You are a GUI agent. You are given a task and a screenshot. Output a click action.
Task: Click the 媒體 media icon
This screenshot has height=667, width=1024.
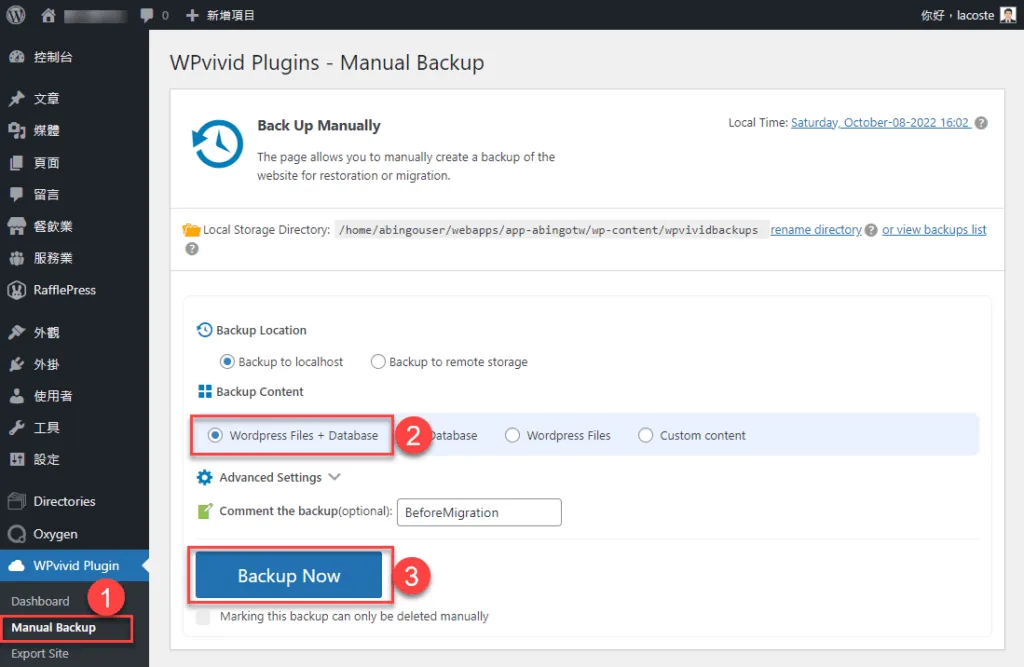coord(17,131)
